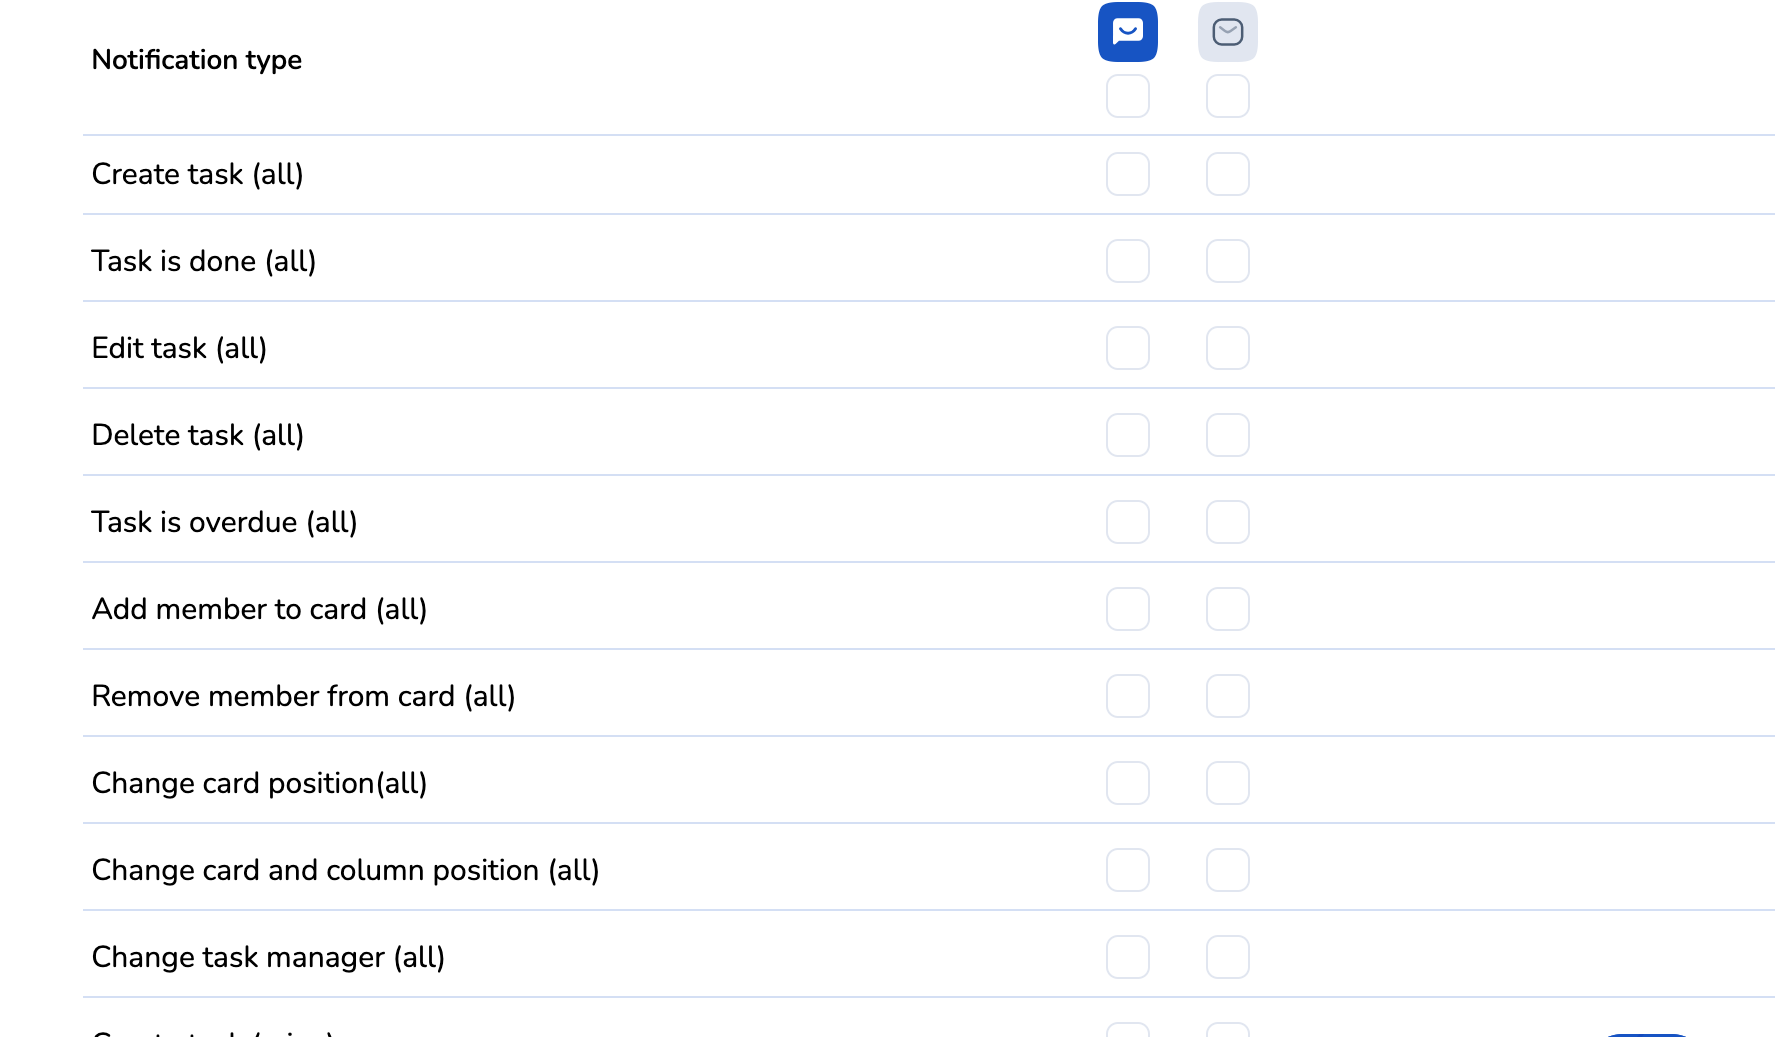Enable email for Change card and column position
This screenshot has width=1778, height=1037.
[x=1227, y=870]
